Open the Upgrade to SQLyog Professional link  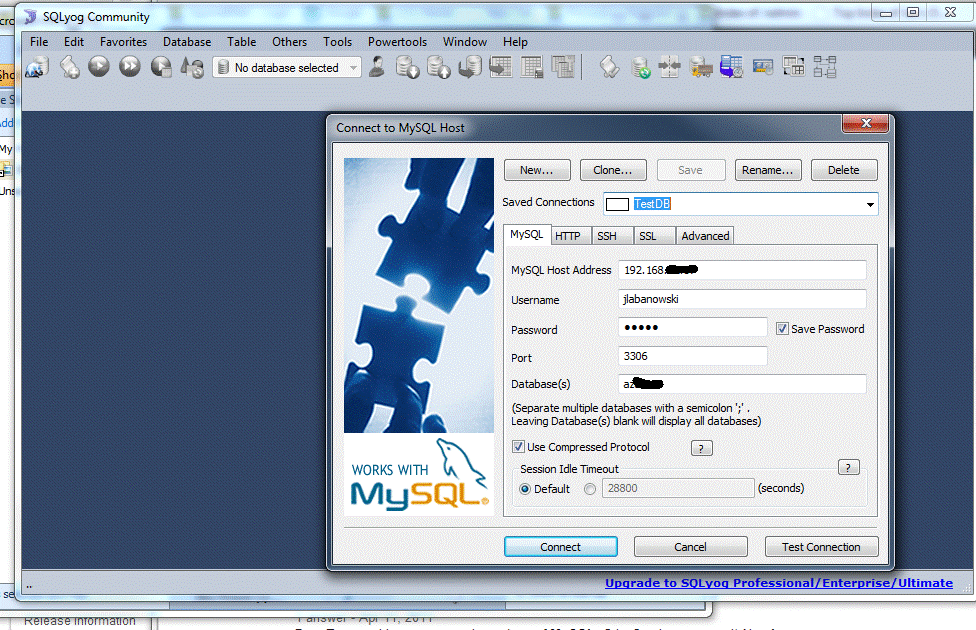(x=778, y=583)
